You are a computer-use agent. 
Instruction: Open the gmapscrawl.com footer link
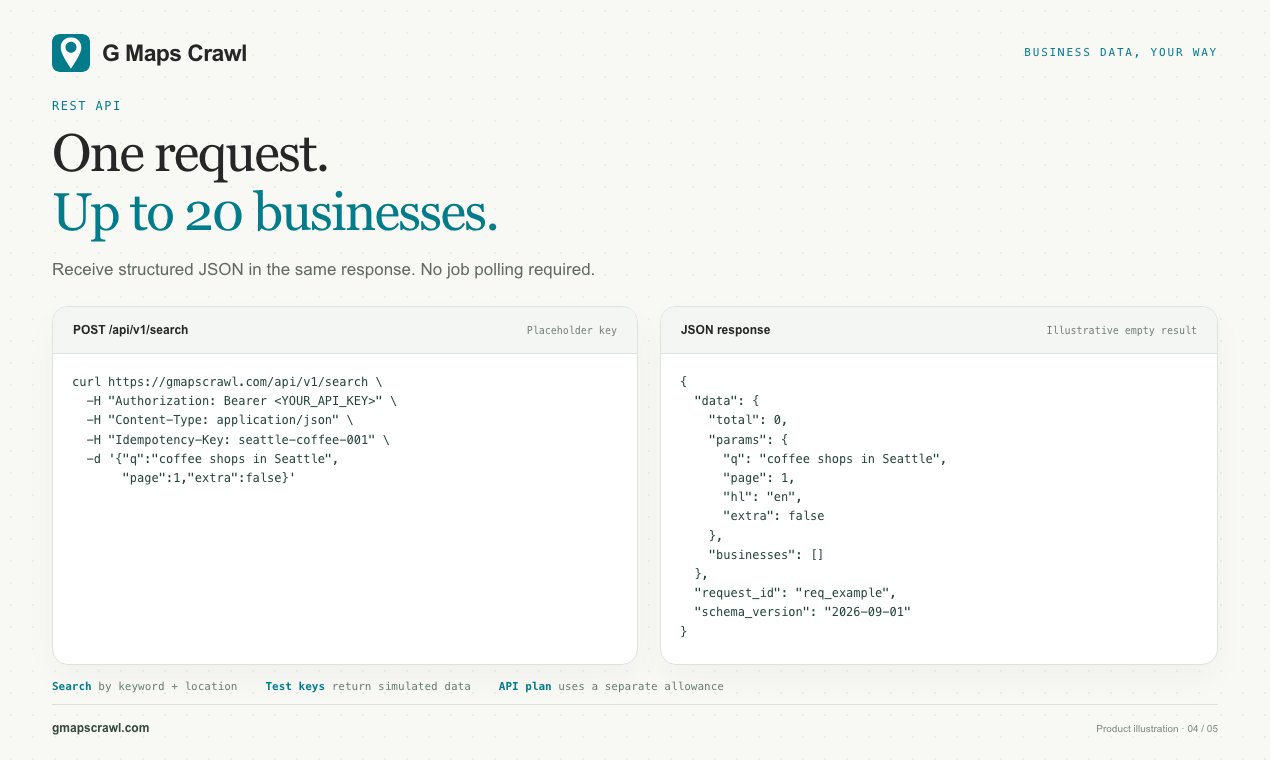click(101, 728)
